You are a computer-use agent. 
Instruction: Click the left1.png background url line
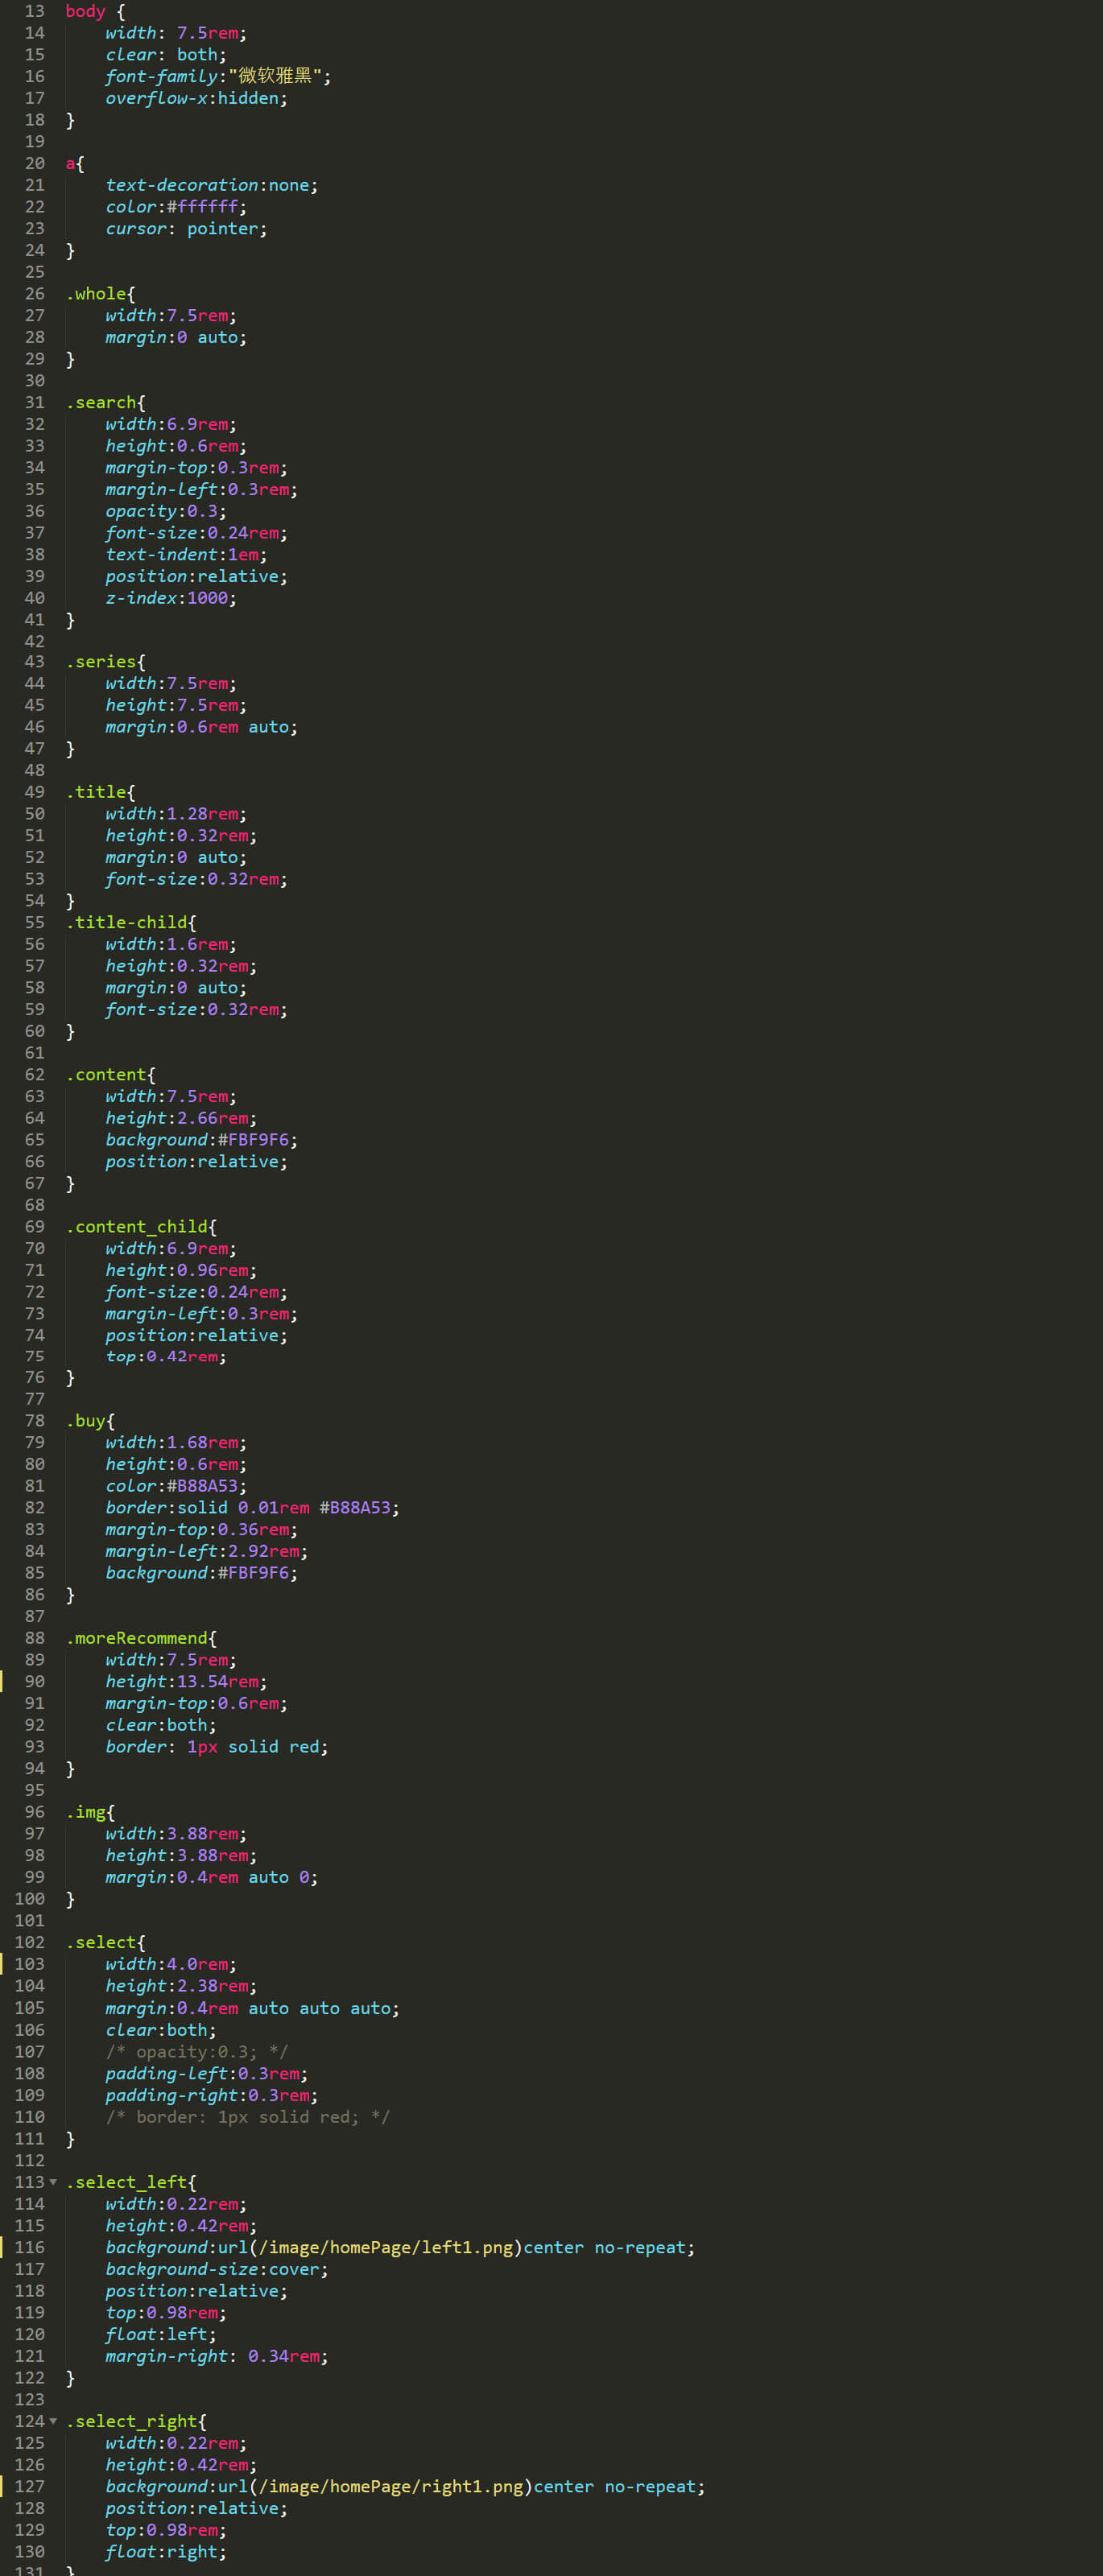[x=400, y=2247]
